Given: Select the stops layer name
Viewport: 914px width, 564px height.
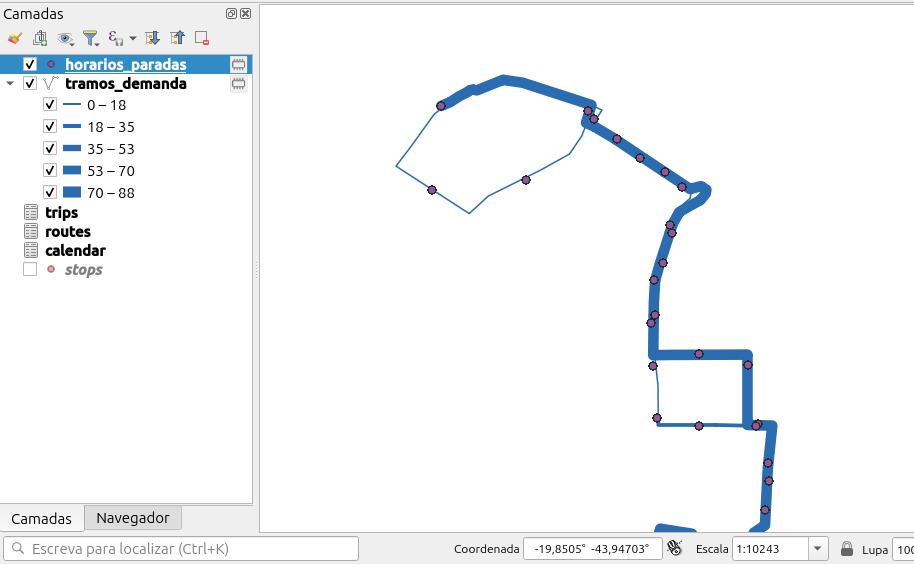Looking at the screenshot, I should [x=83, y=270].
